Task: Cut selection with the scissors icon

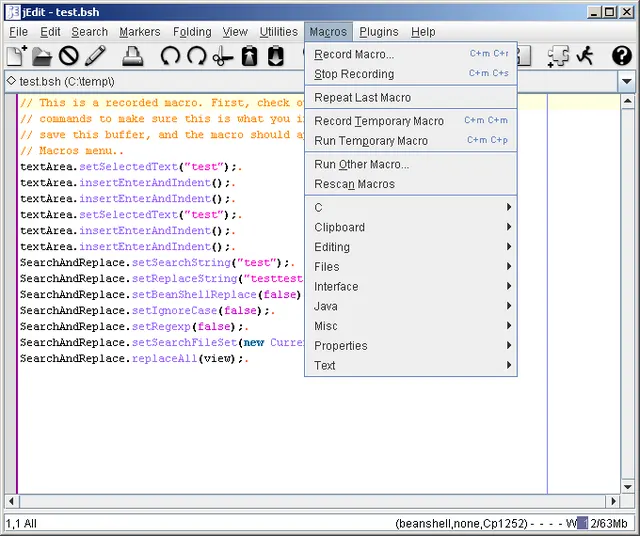Action: tap(223, 56)
